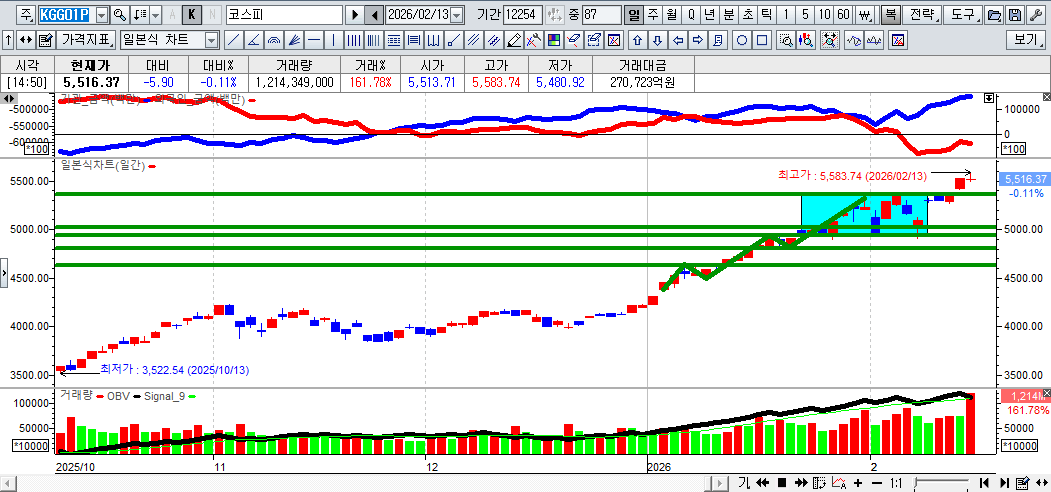The width and height of the screenshot is (1051, 492).
Task: Click the magnifier stock search icon
Action: (120, 15)
